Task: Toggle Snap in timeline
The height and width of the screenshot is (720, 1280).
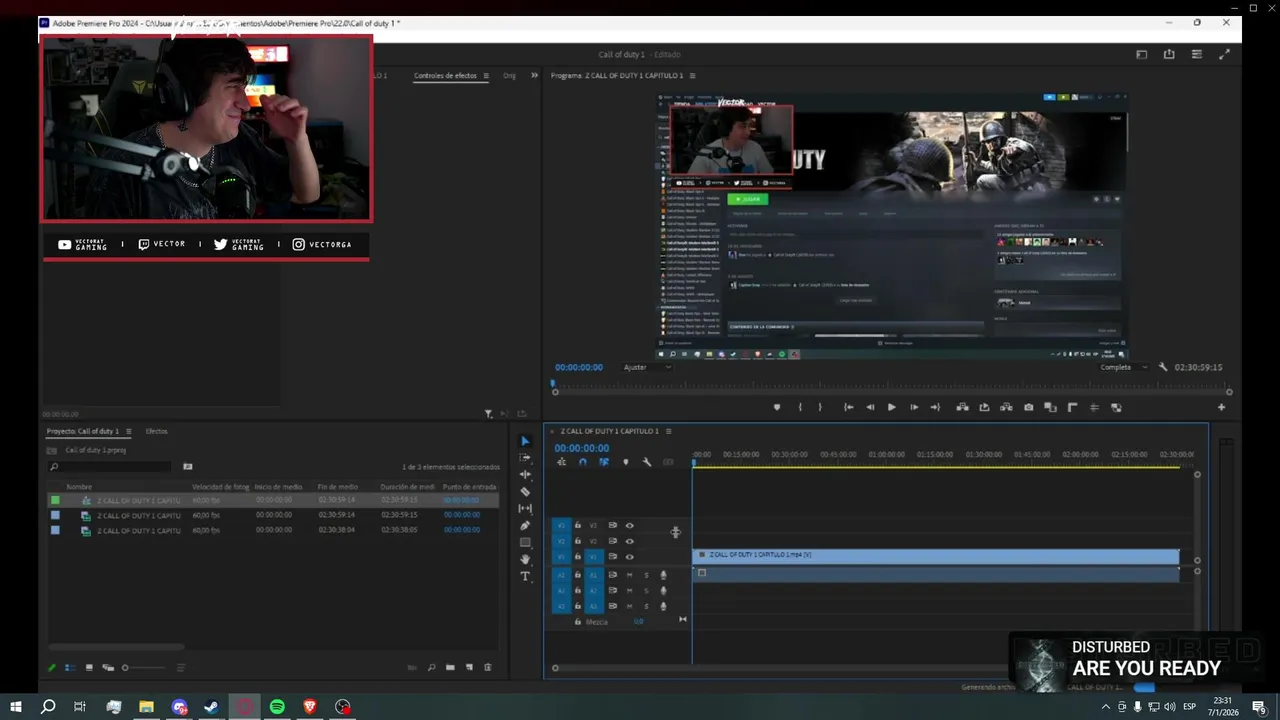Action: coord(582,462)
